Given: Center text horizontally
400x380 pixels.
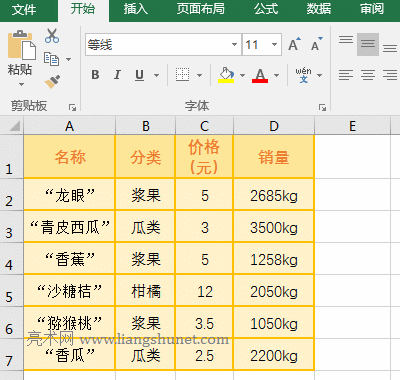Looking at the screenshot, I should (x=368, y=75).
